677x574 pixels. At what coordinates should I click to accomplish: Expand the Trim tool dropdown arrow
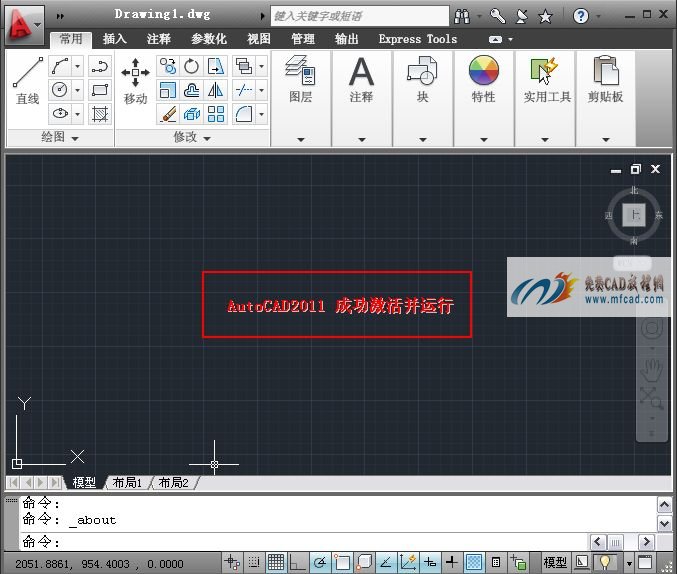(x=262, y=90)
